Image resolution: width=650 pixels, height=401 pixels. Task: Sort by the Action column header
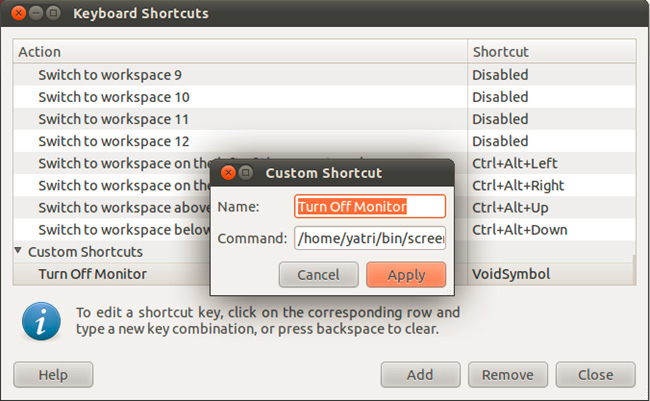coord(240,51)
